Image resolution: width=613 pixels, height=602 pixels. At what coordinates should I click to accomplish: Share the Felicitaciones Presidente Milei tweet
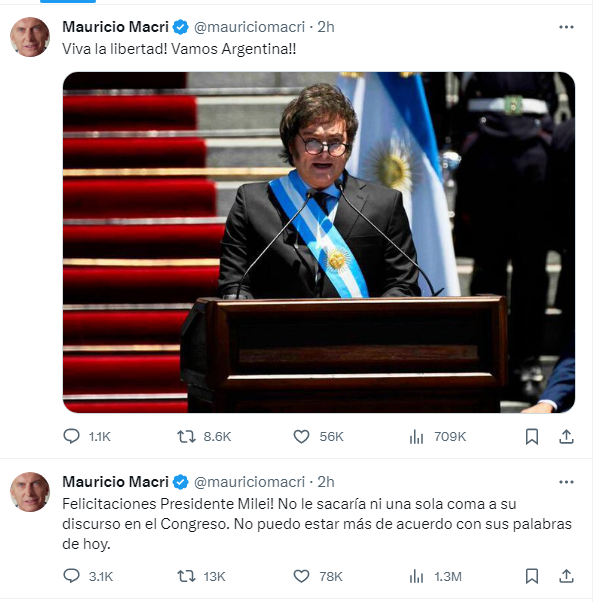[x=565, y=576]
